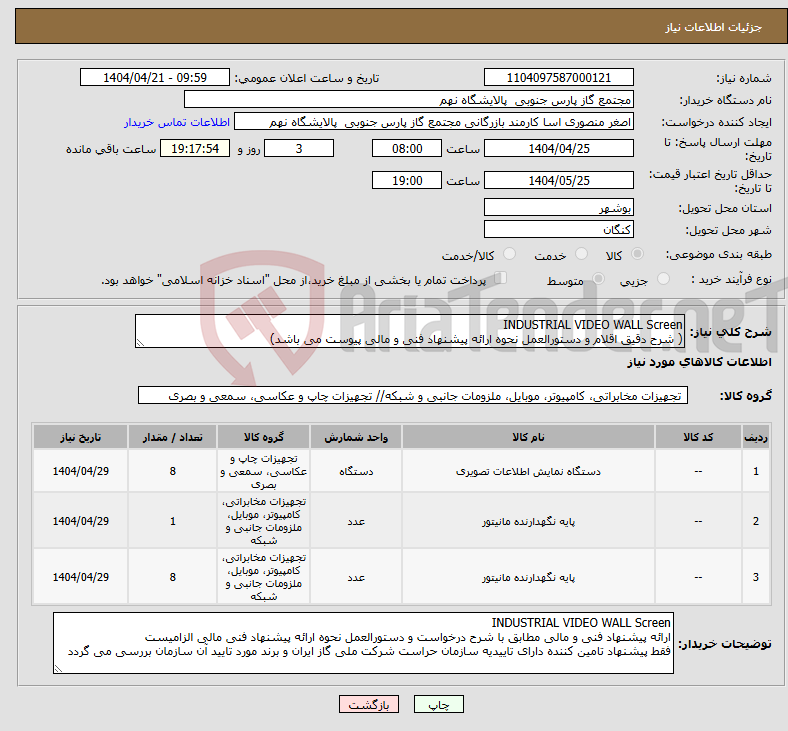Click پایه نگهدارنده مانیتور in row 3
The height and width of the screenshot is (731, 788).
tap(528, 577)
